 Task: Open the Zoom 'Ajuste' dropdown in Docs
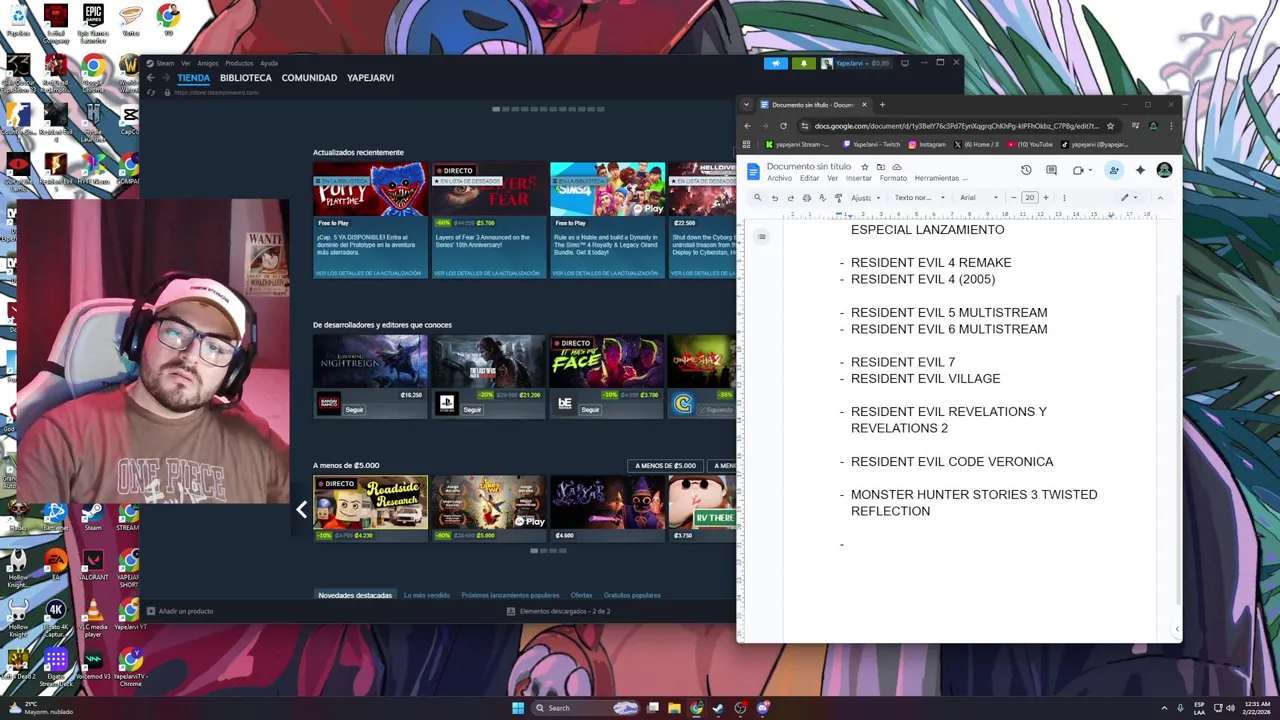pos(865,198)
